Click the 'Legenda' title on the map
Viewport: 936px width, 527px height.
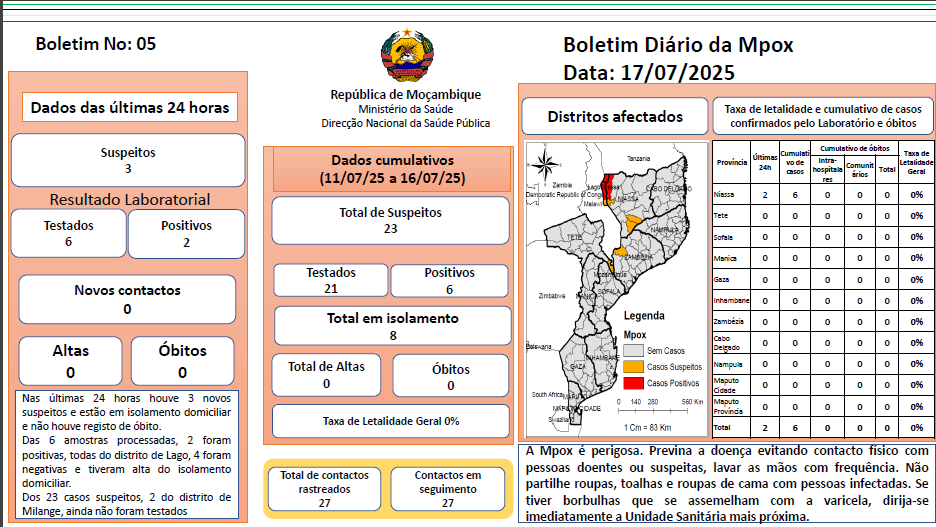pyautogui.click(x=644, y=316)
